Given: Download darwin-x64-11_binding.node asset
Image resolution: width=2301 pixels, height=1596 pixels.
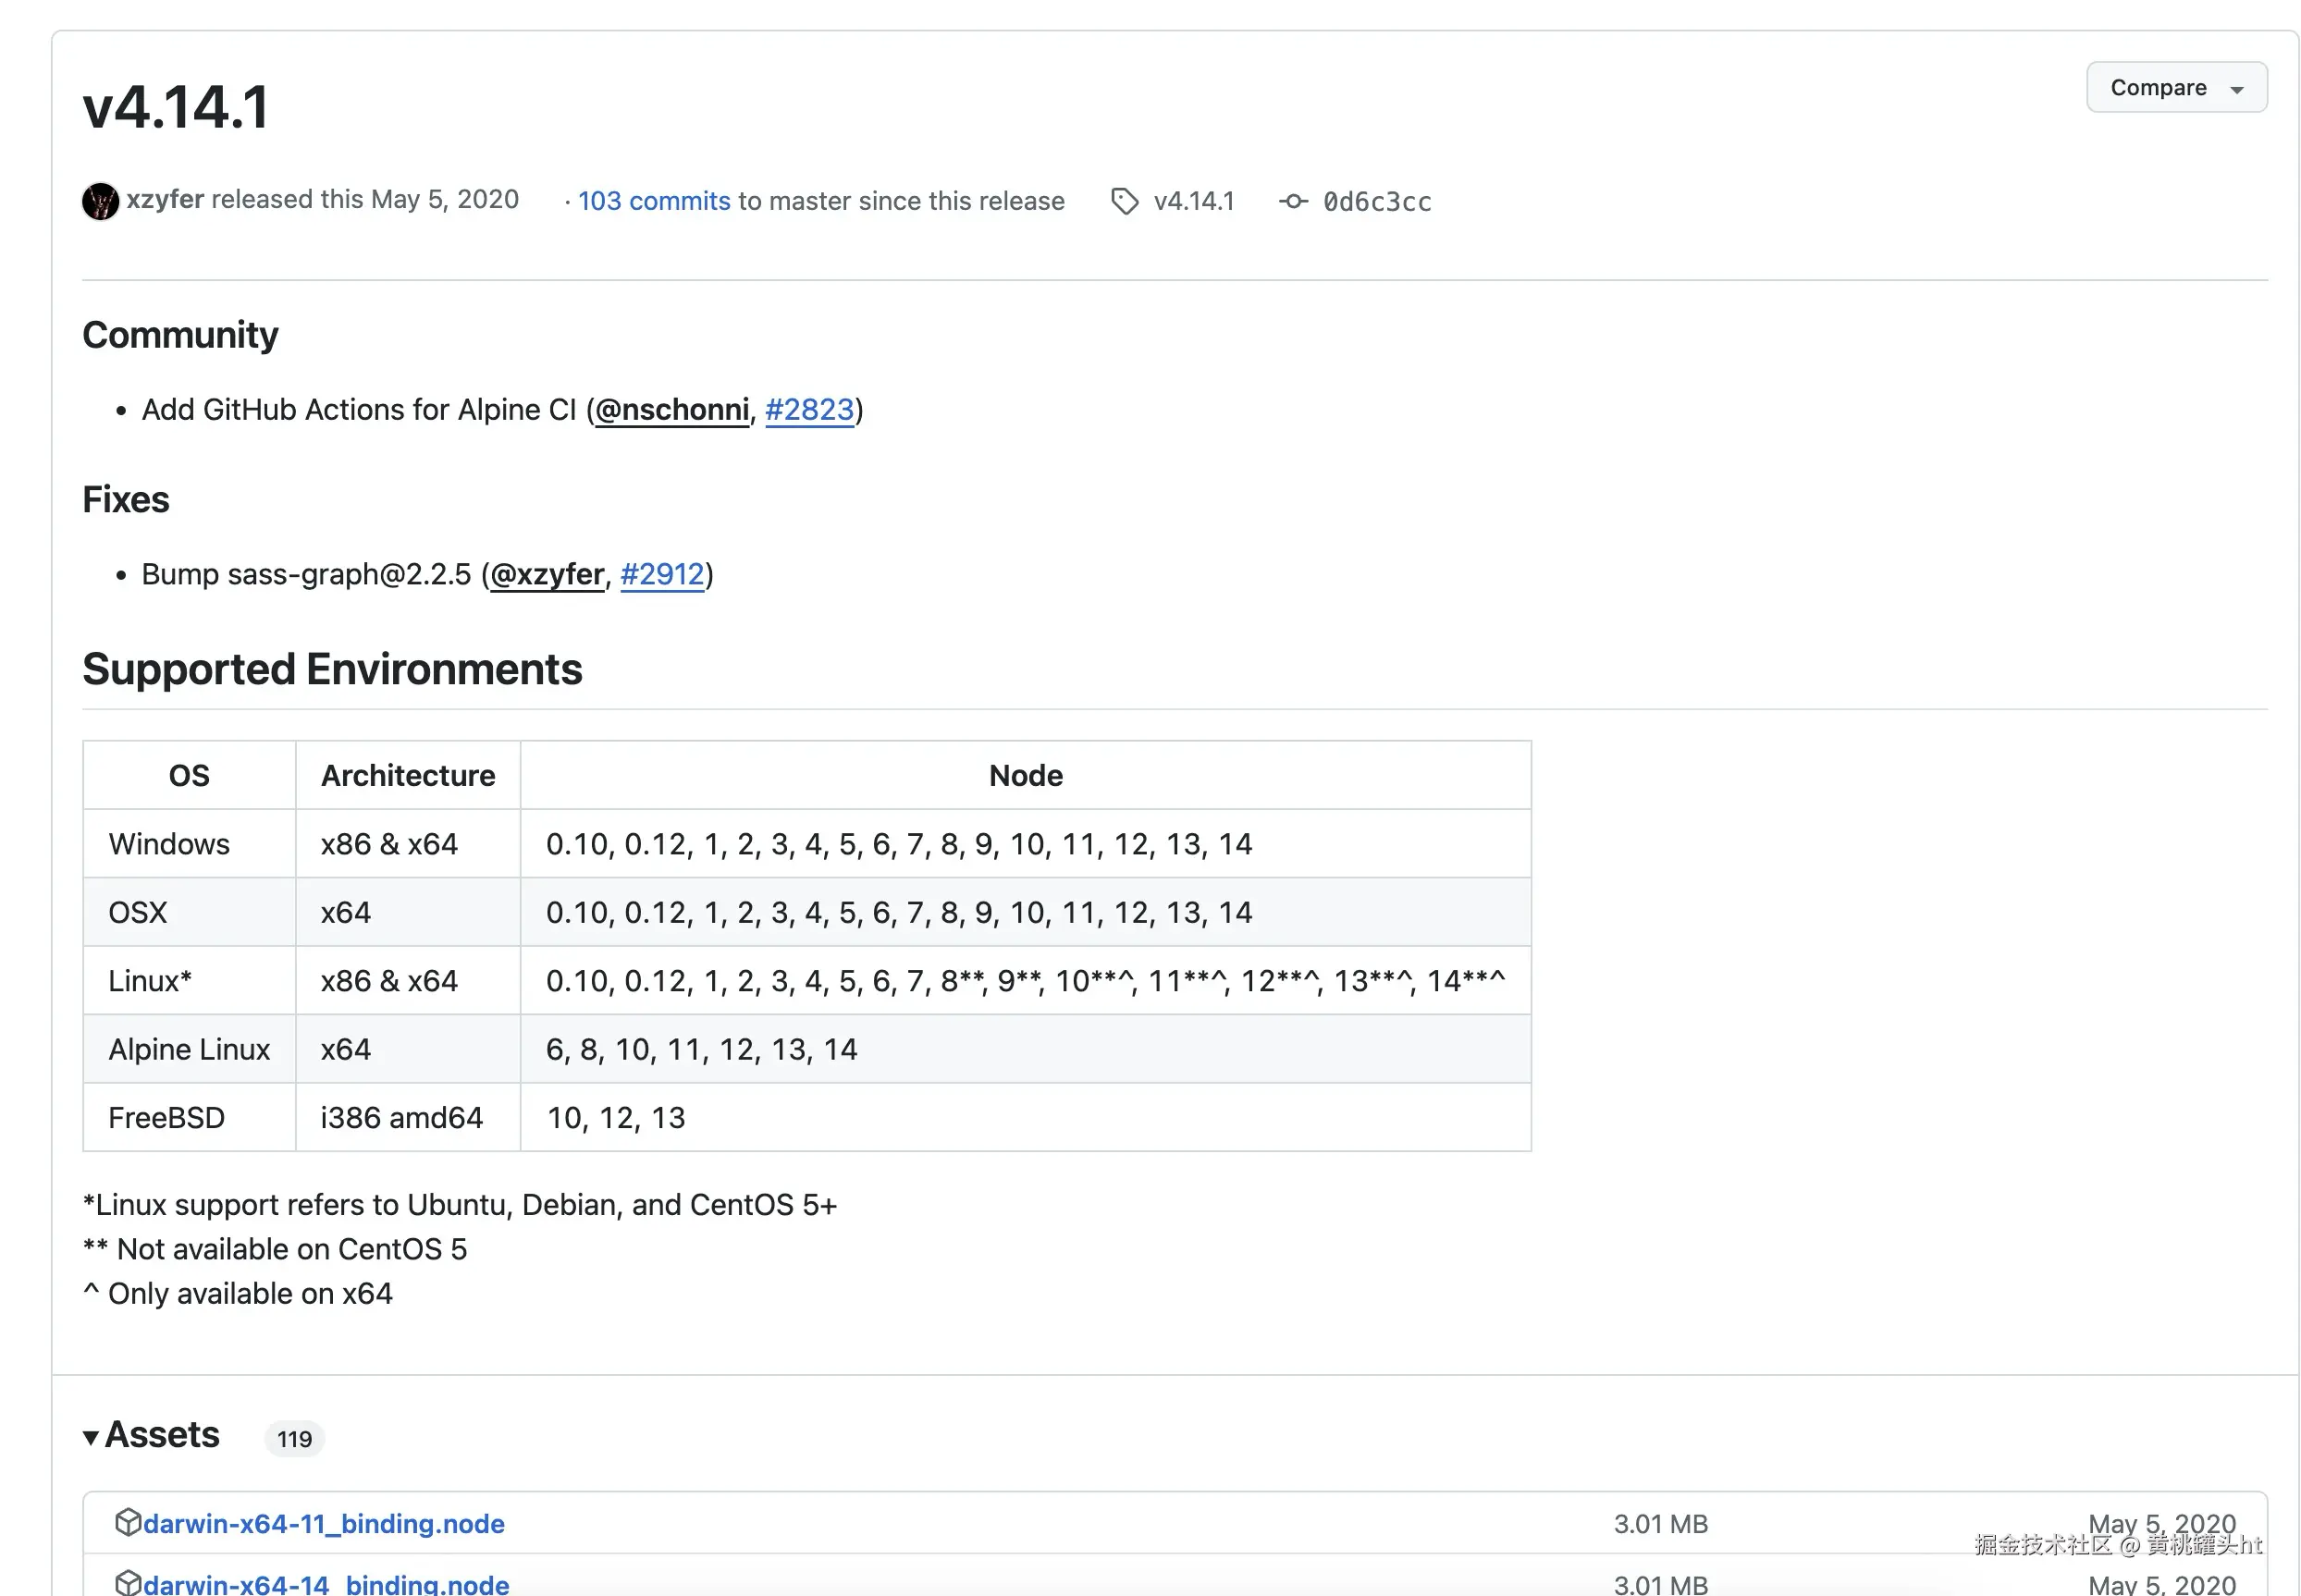Looking at the screenshot, I should click(323, 1523).
